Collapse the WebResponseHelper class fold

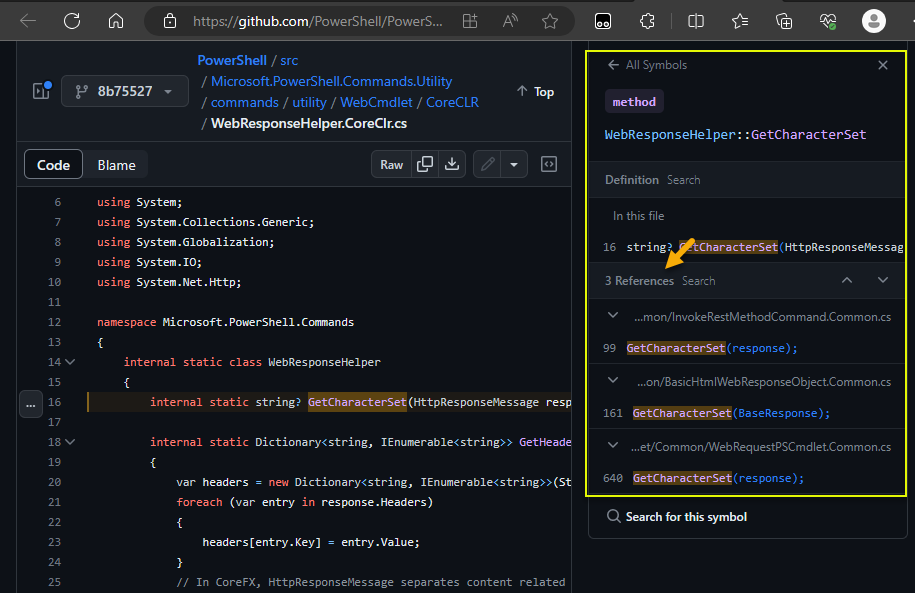(x=70, y=362)
